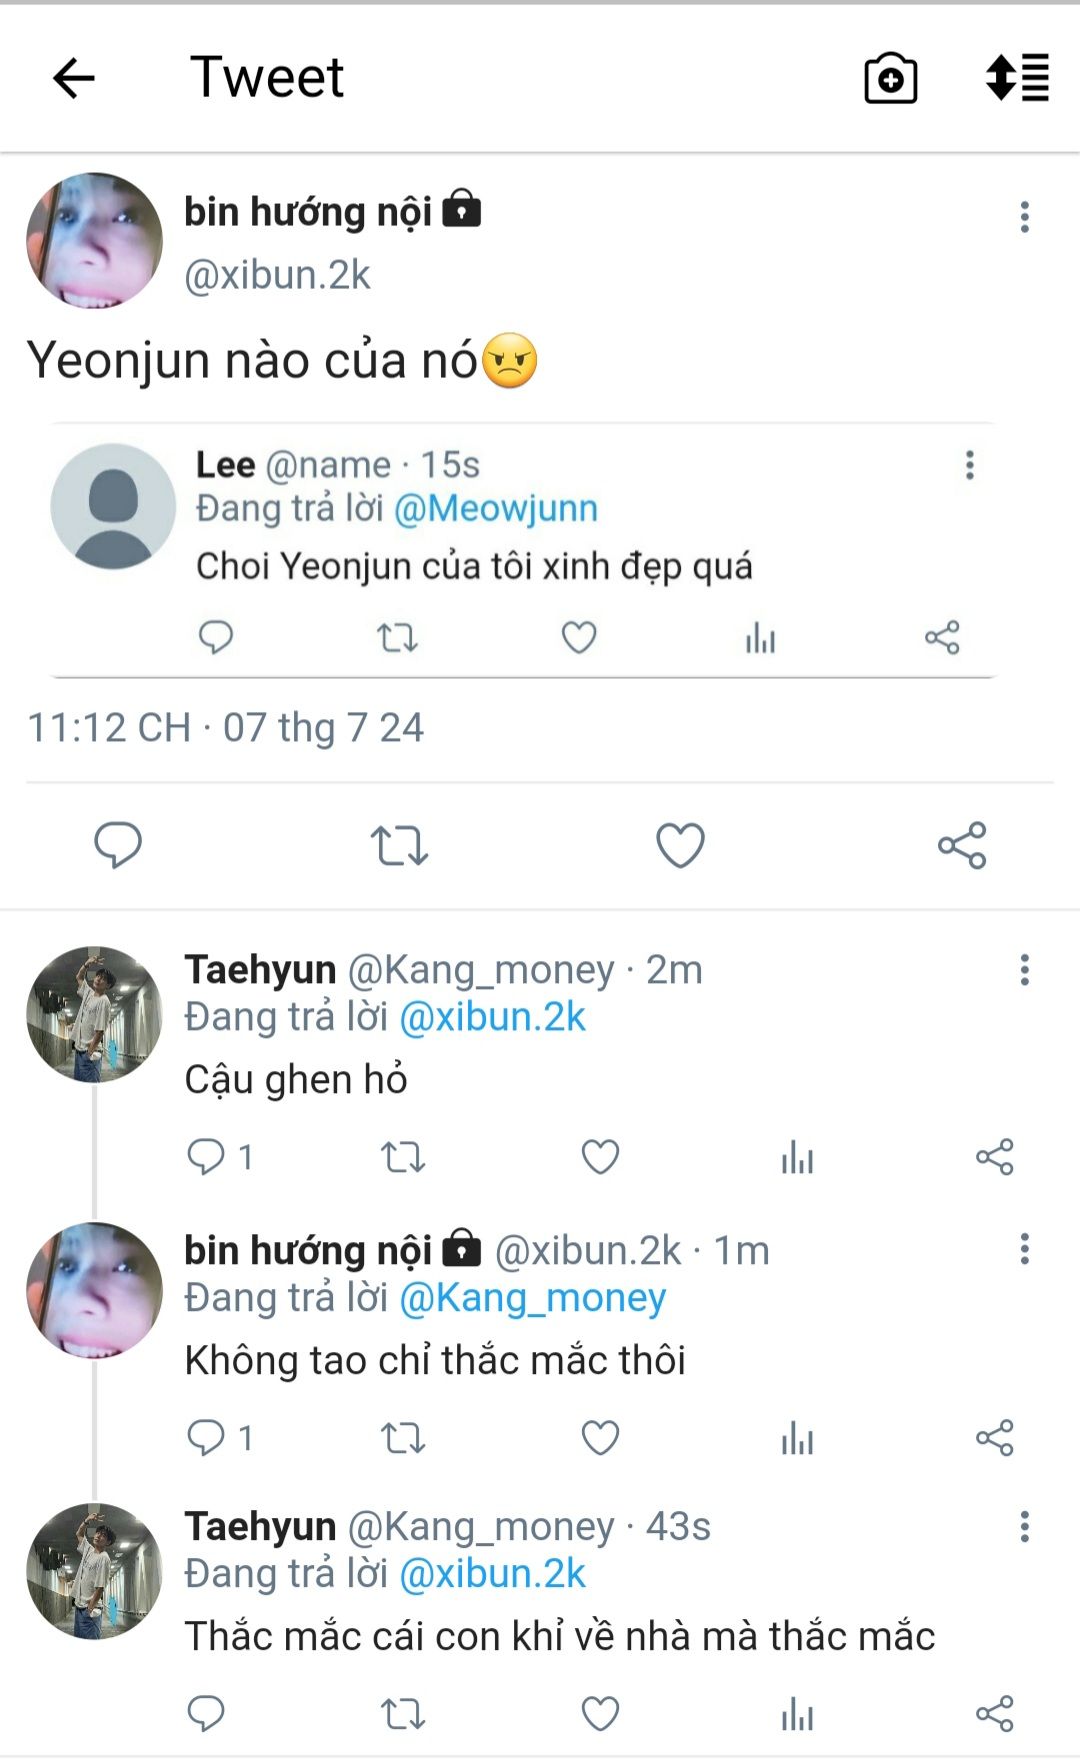Open @Kang_money mention in bin's reply
Image resolution: width=1080 pixels, height=1763 pixels.
click(532, 1298)
